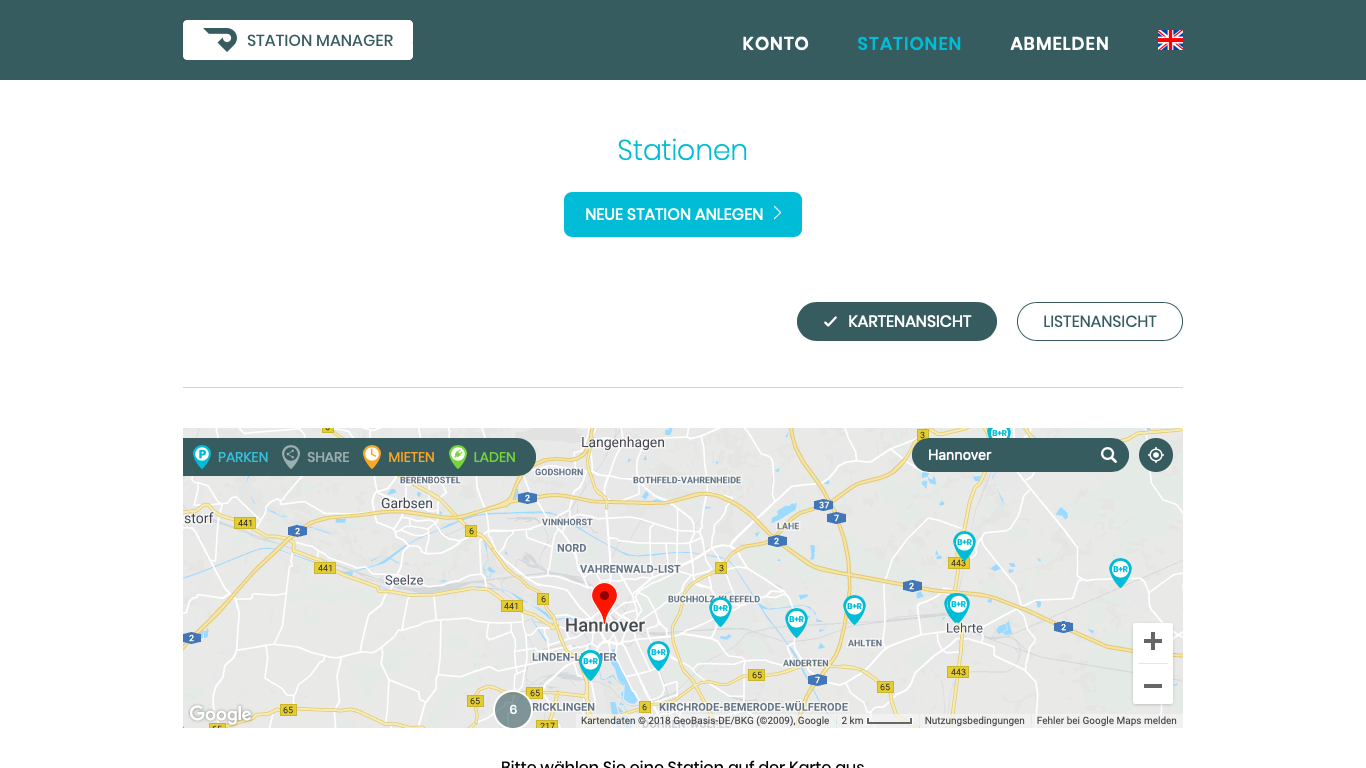Expand the cluster marker showing 6 stations
Viewport: 1366px width, 768px height.
(513, 710)
